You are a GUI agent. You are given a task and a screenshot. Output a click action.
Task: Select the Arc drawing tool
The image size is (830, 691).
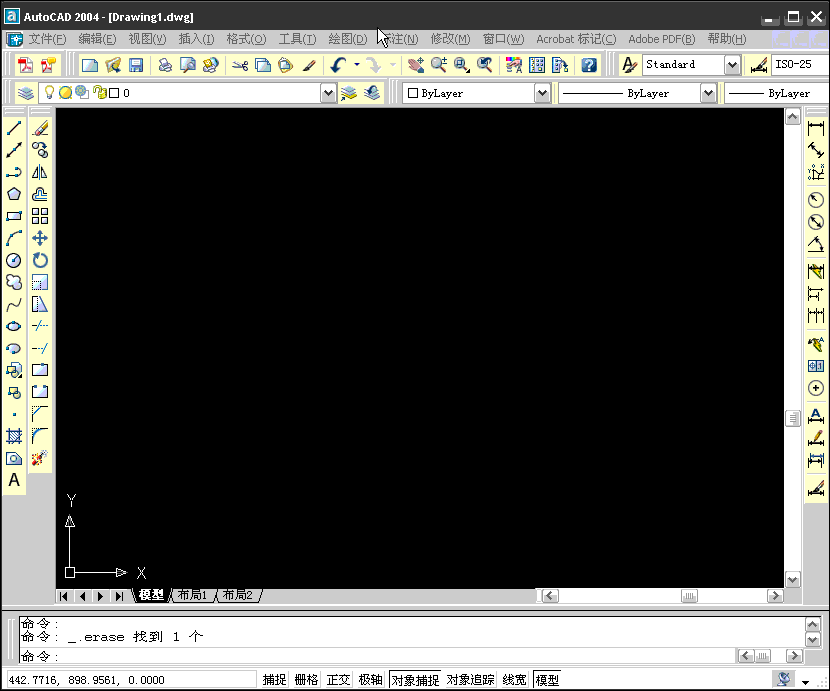(x=14, y=238)
